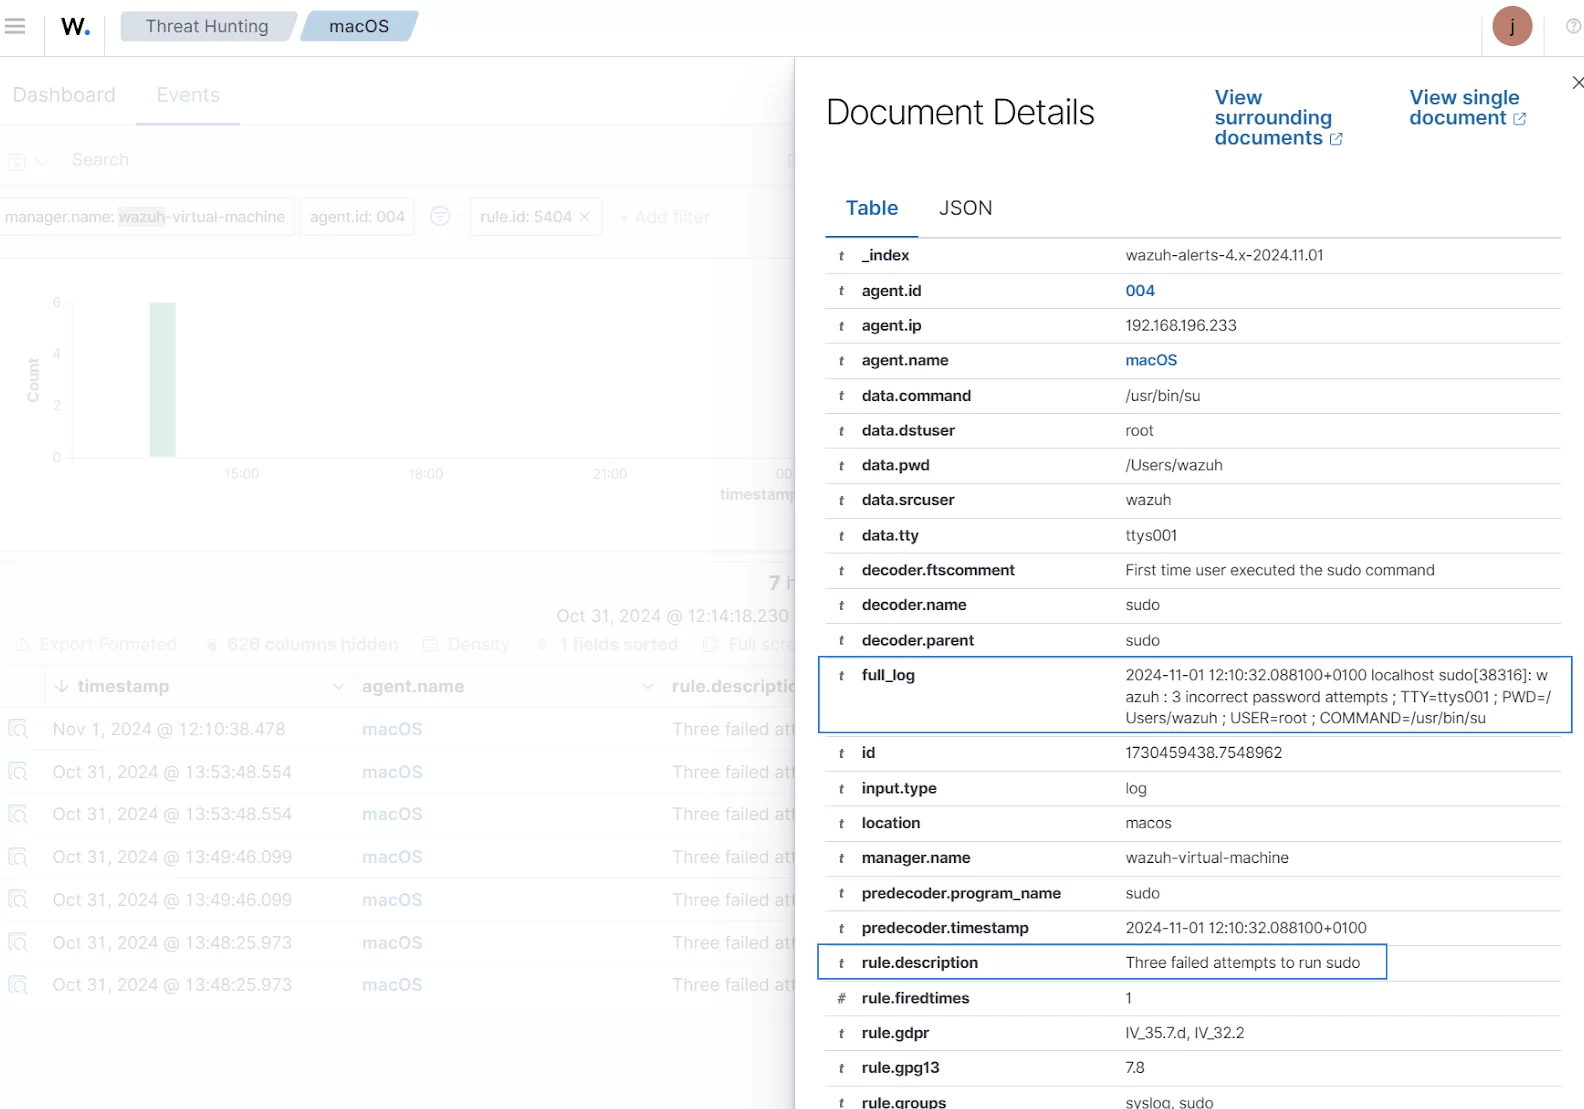Click the /usr/bin/su command value
1584x1109 pixels.
pyautogui.click(x=1162, y=396)
